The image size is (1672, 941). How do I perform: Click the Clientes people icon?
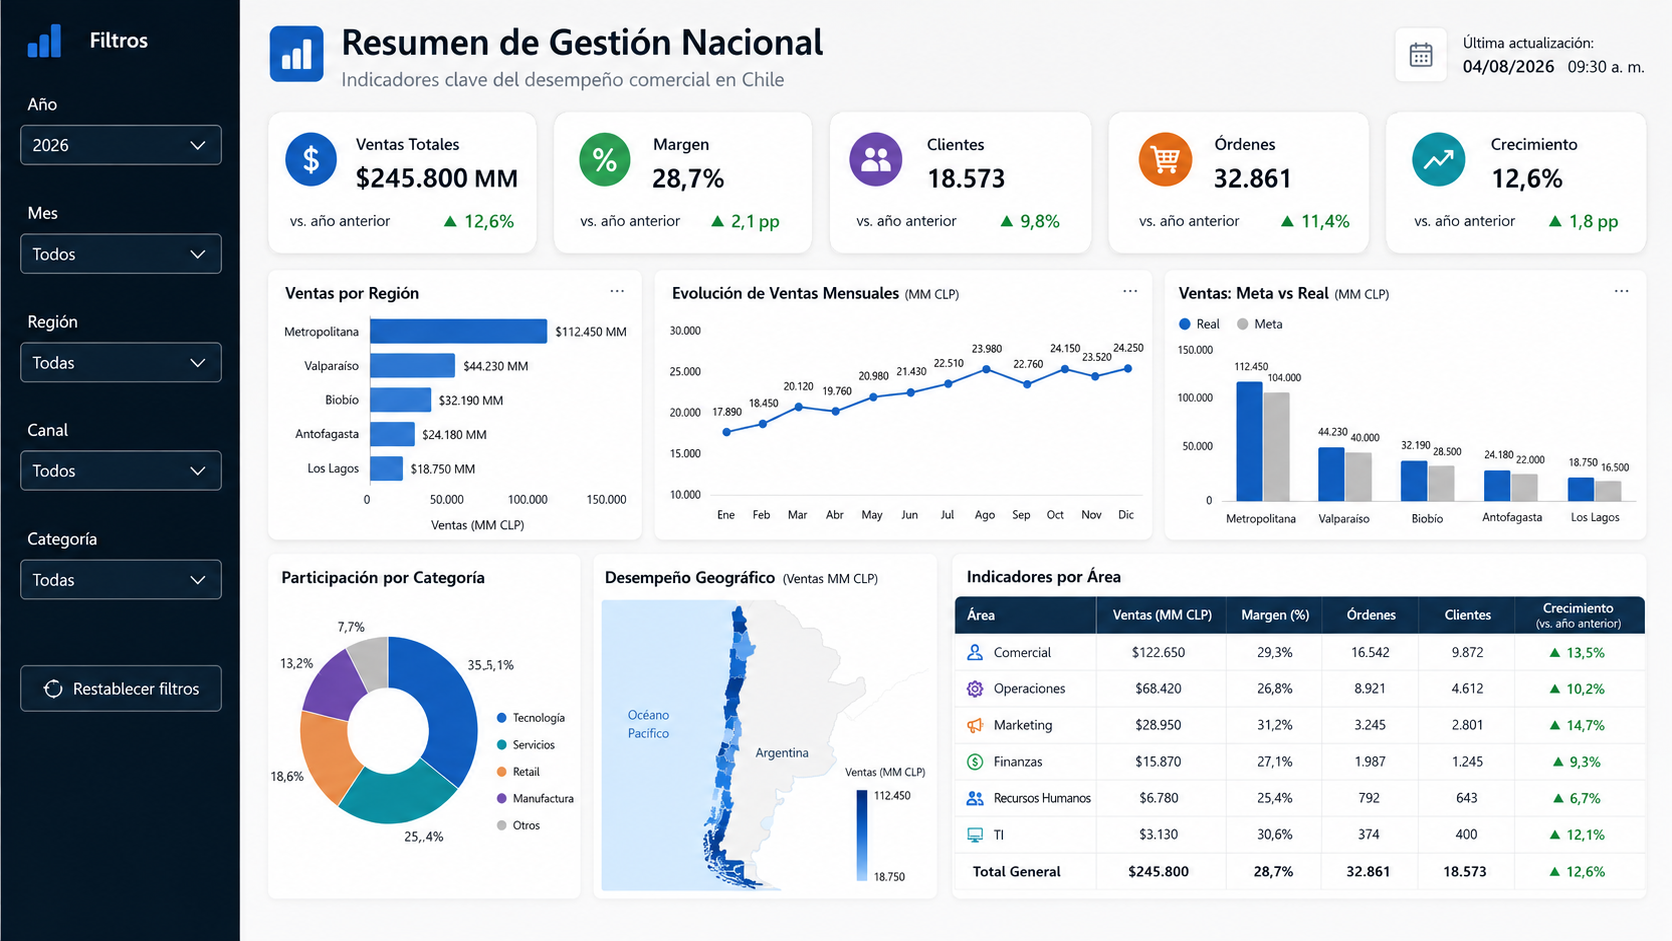[x=876, y=159]
